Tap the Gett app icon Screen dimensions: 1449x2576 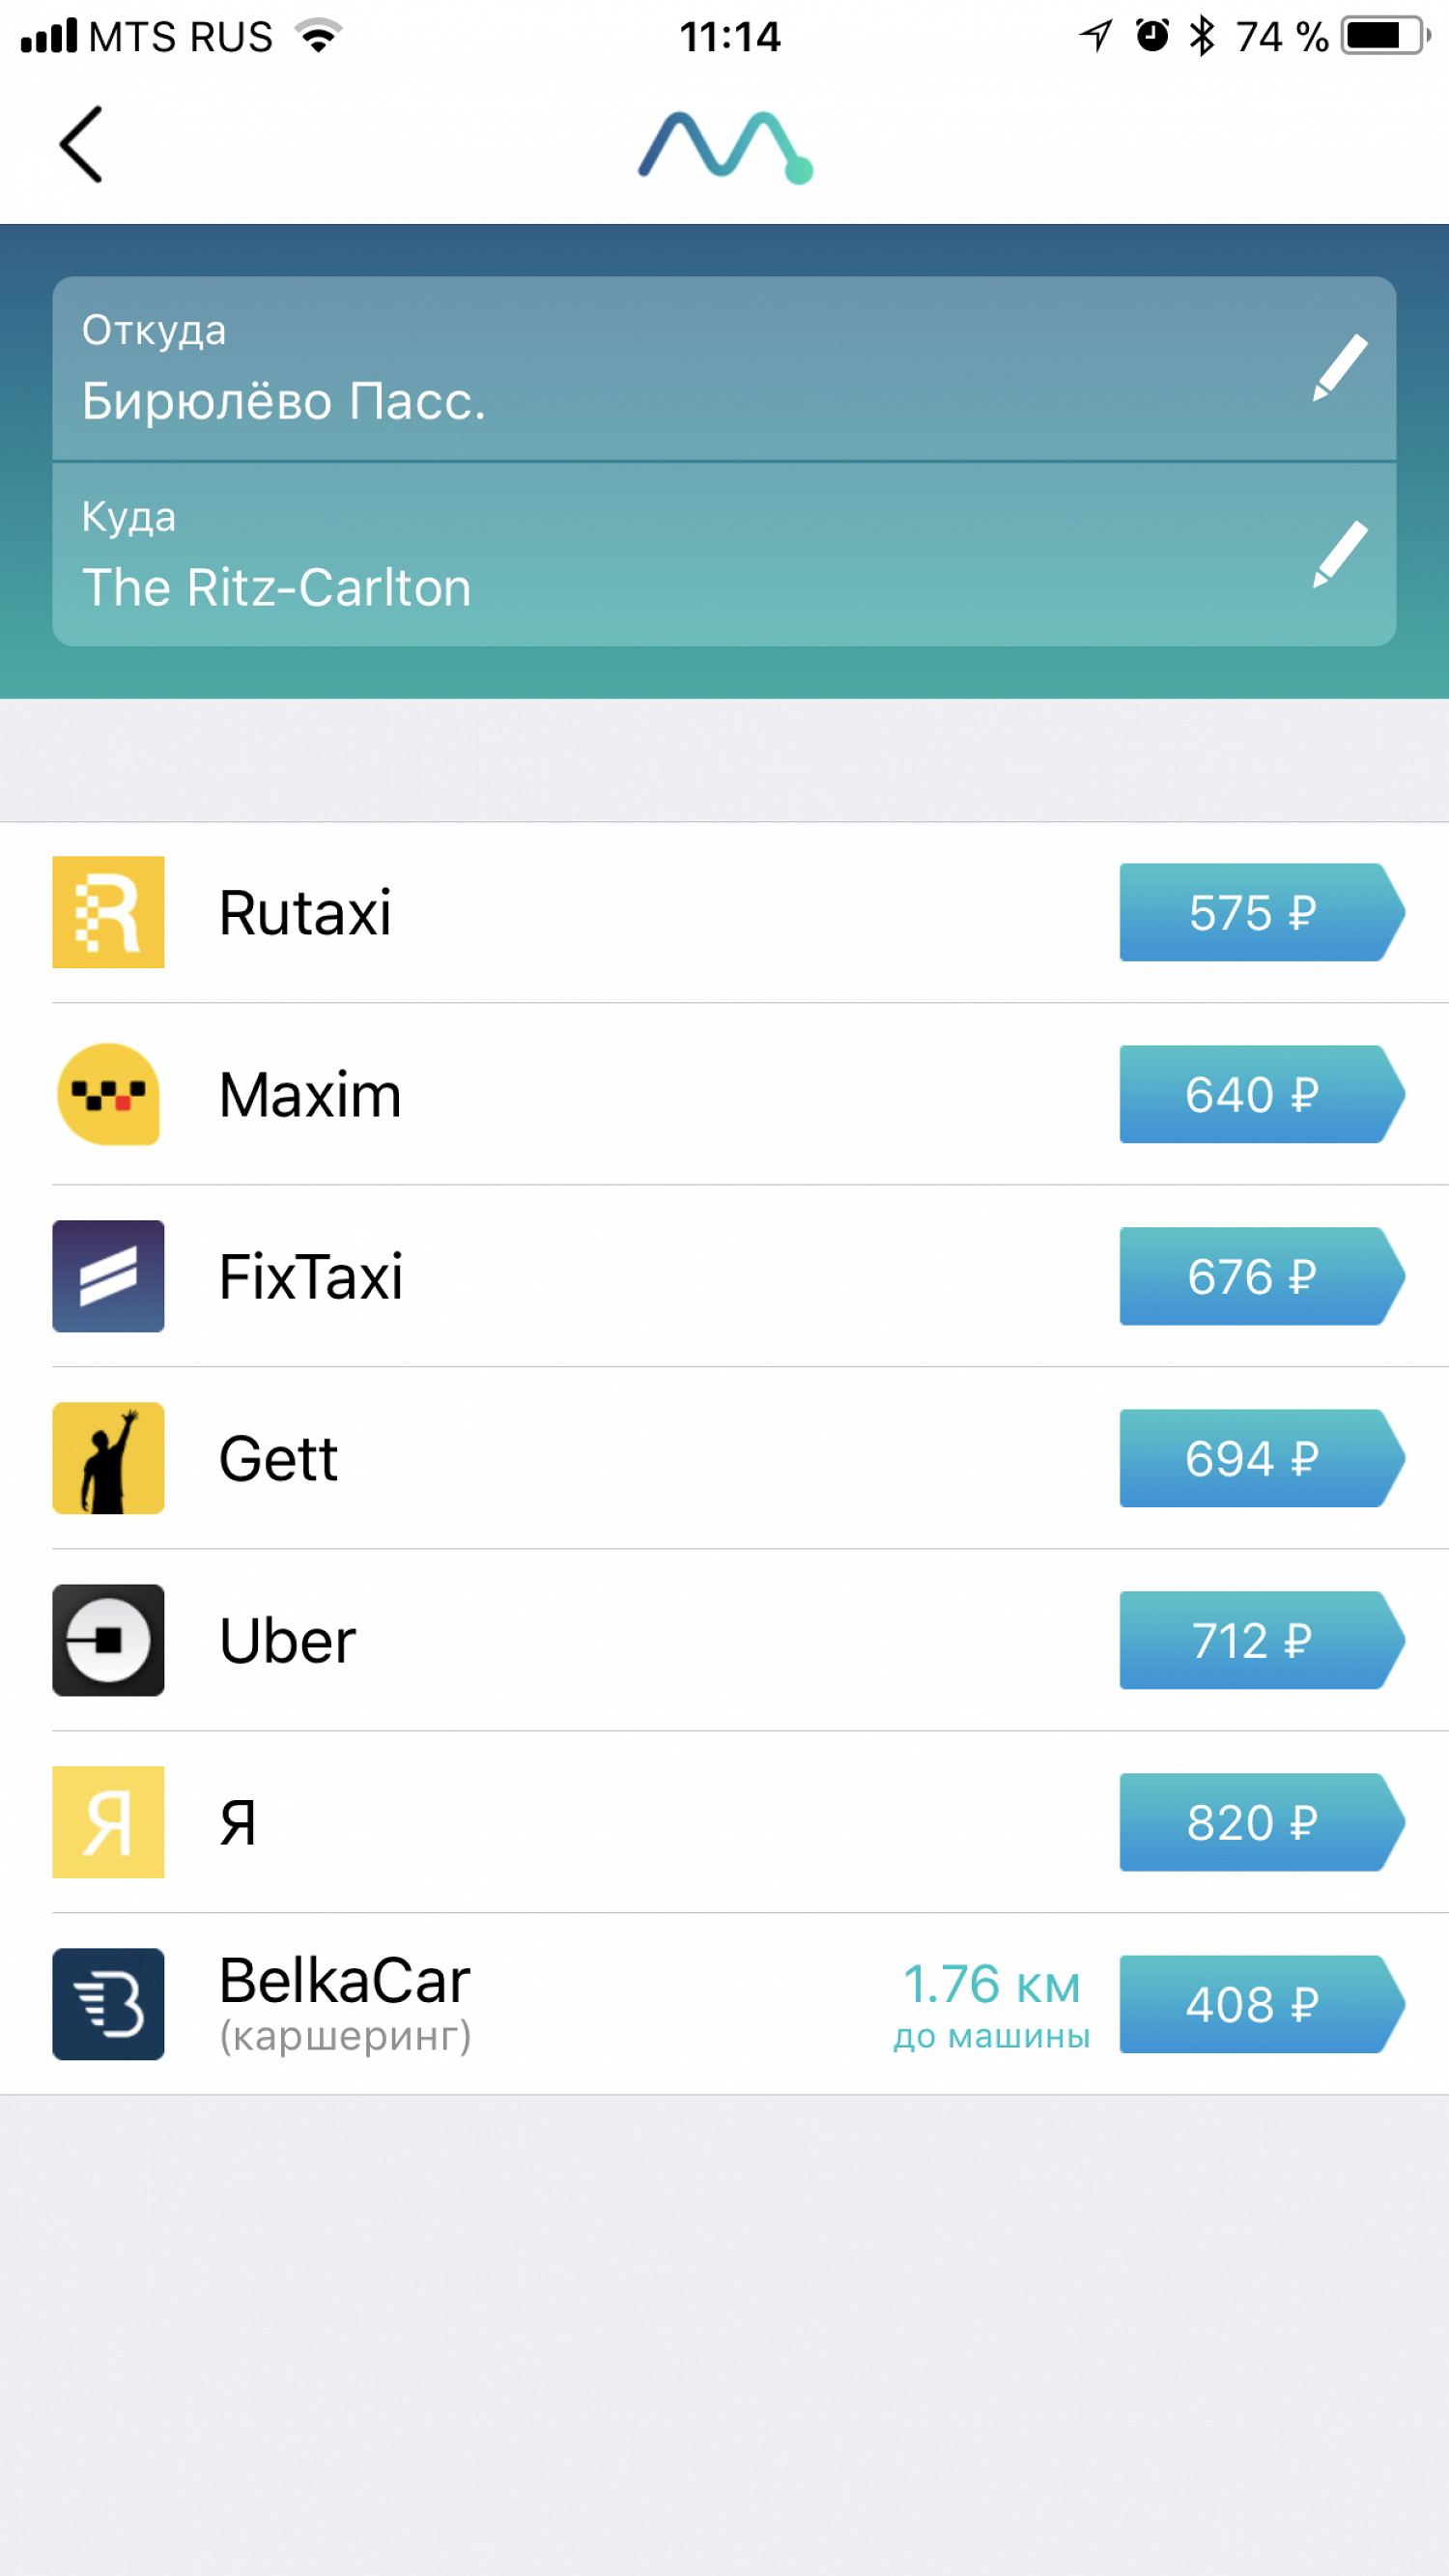click(108, 1458)
